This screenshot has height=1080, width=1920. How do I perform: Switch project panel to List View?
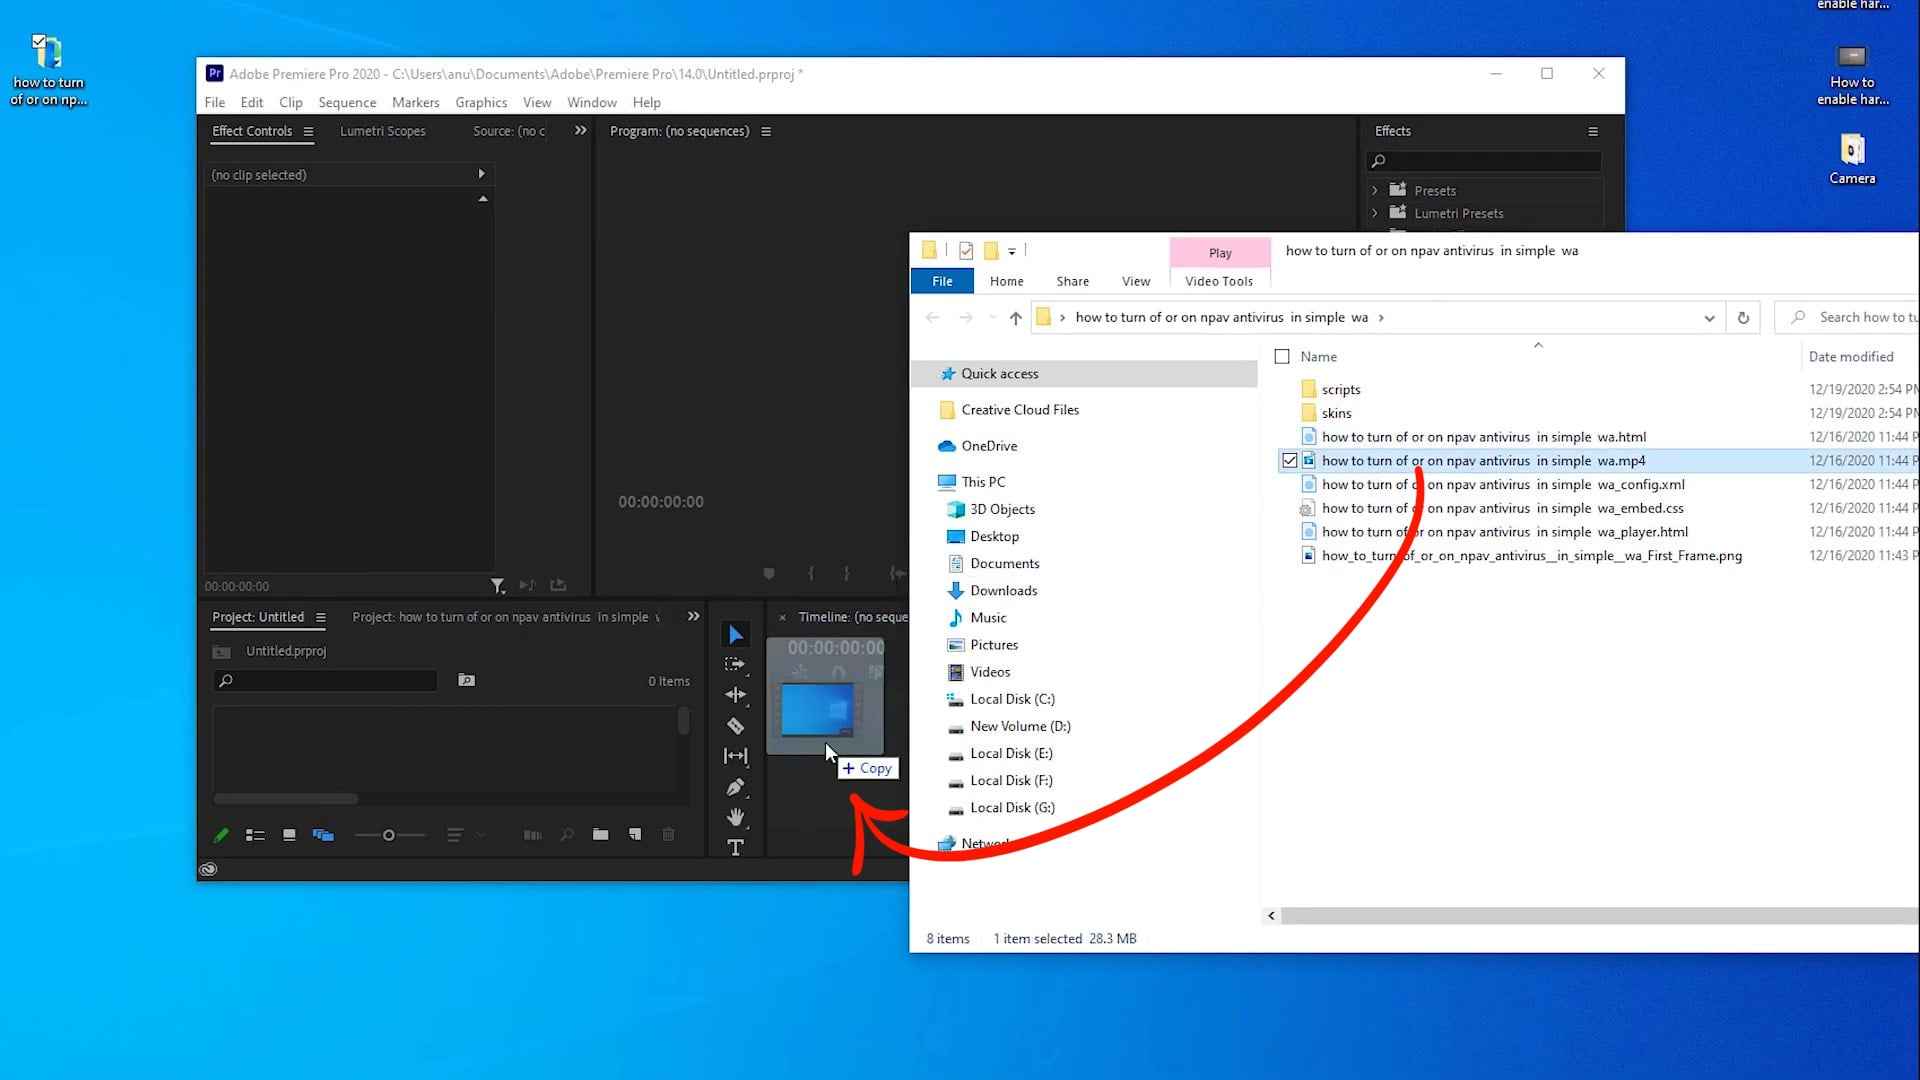click(255, 835)
